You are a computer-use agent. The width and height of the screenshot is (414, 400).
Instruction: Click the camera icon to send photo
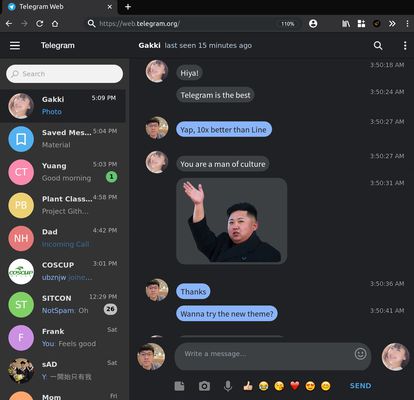point(204,386)
